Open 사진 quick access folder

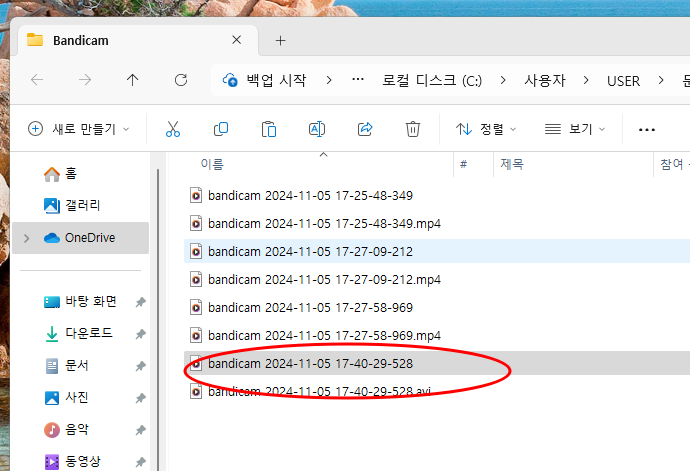[x=66, y=397]
